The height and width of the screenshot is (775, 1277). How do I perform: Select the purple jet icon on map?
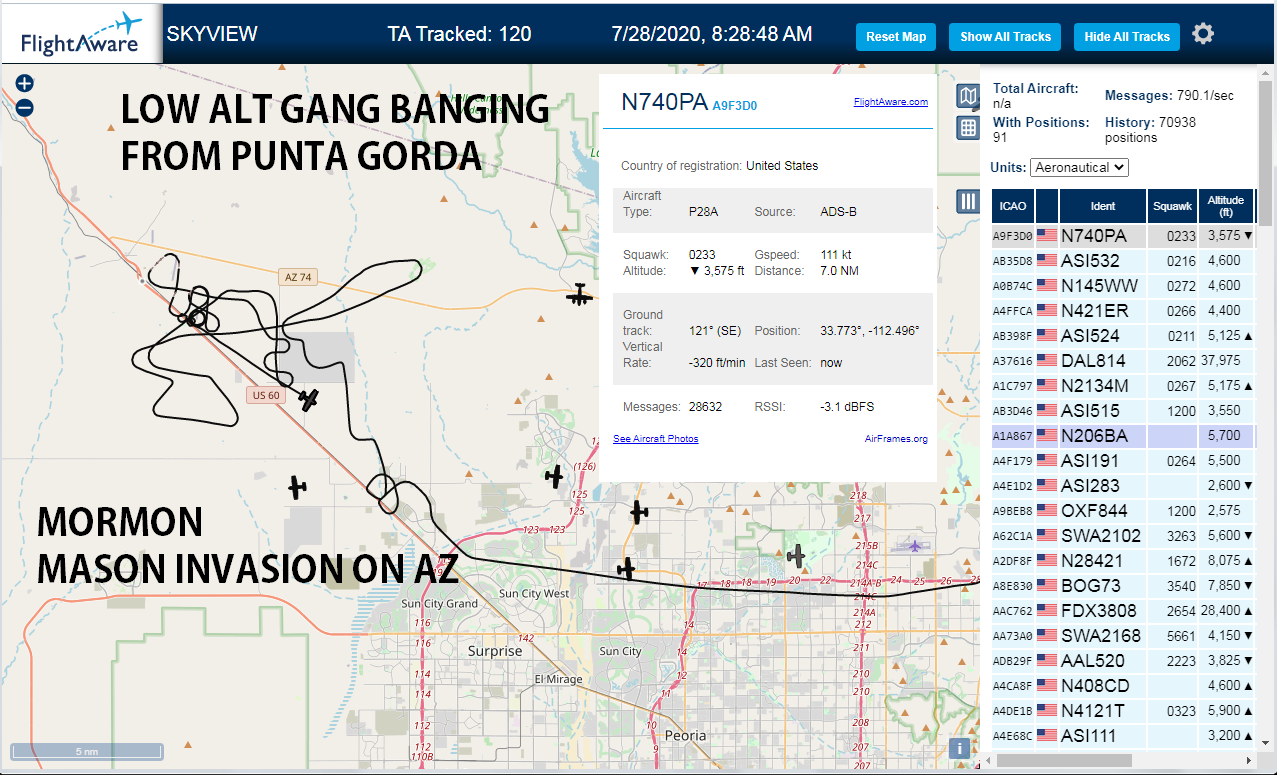click(914, 545)
